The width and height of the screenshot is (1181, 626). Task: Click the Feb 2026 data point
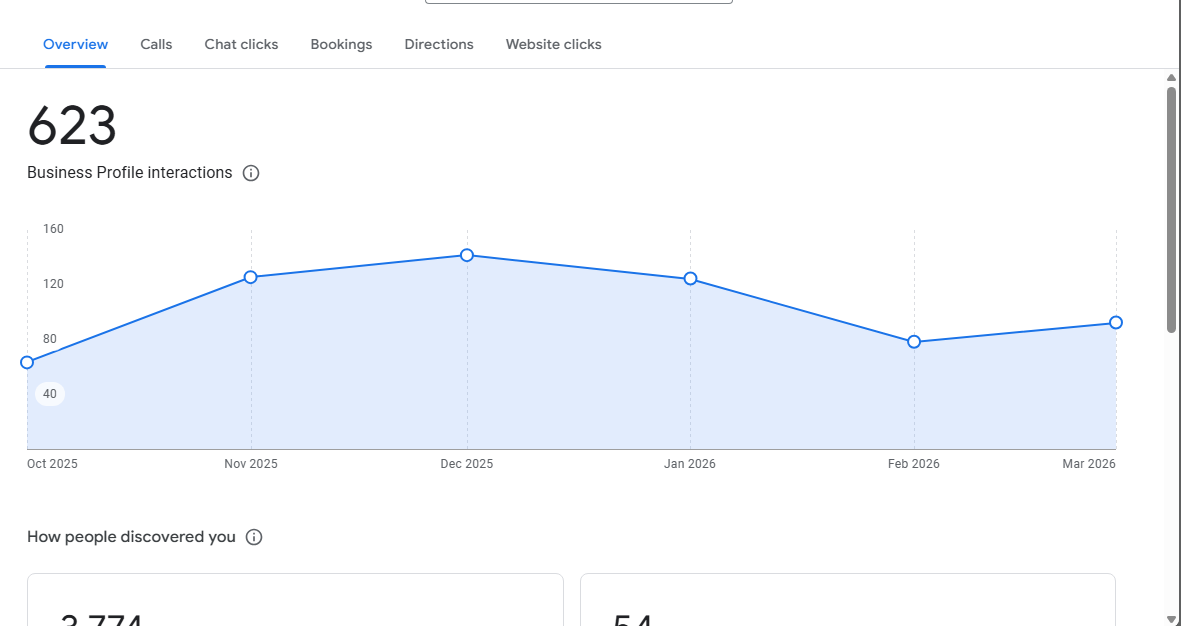914,342
